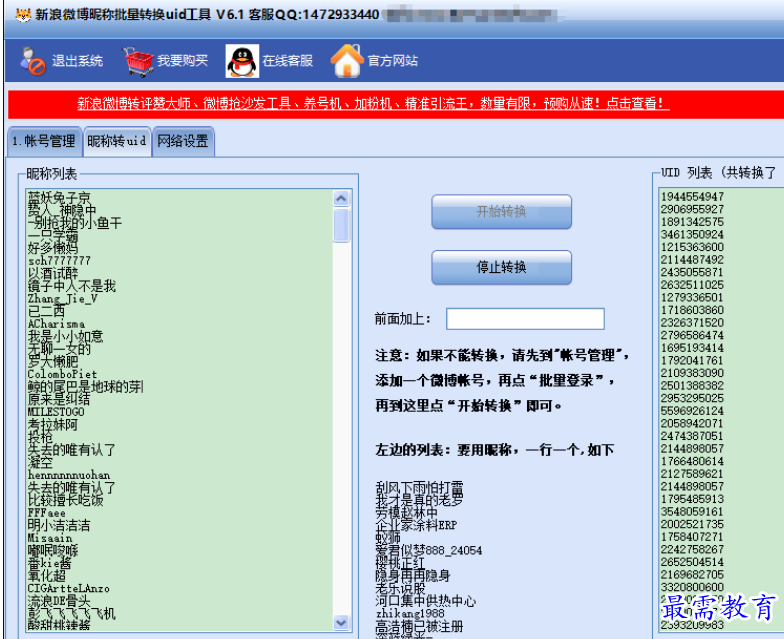
Task: Click the exit system user icon
Action: point(32,60)
